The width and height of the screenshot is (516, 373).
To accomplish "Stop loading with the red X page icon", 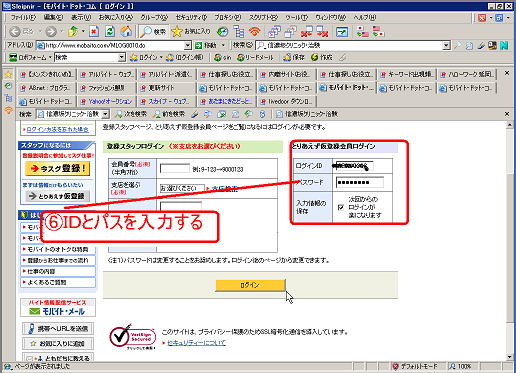I will 94,32.
